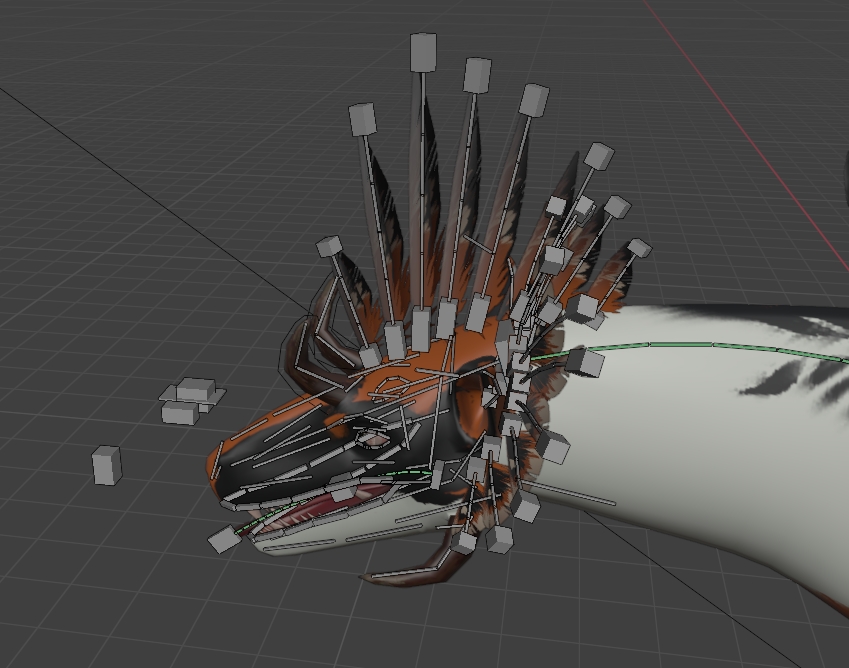
Task: Select the cube where the green curve starts
Action: tap(583, 362)
